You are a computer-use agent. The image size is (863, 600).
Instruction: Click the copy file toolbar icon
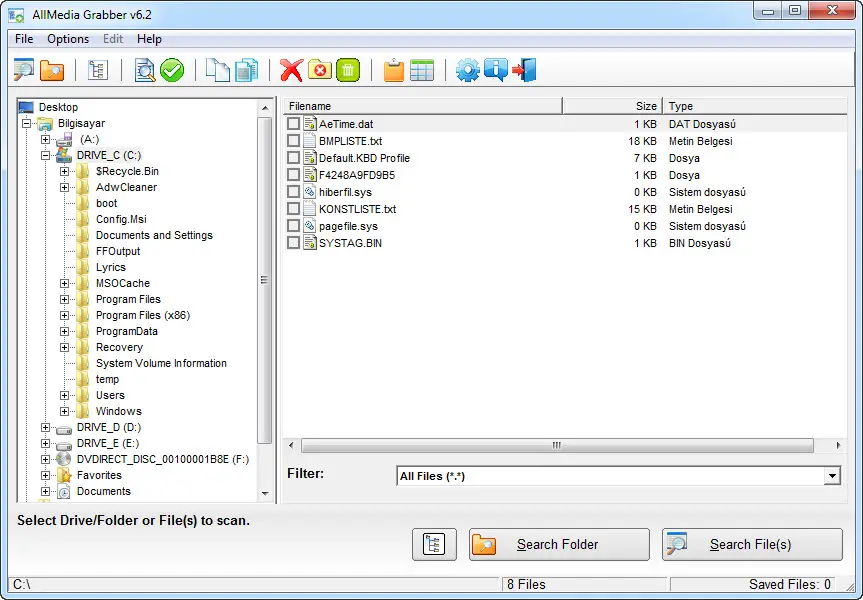click(217, 70)
